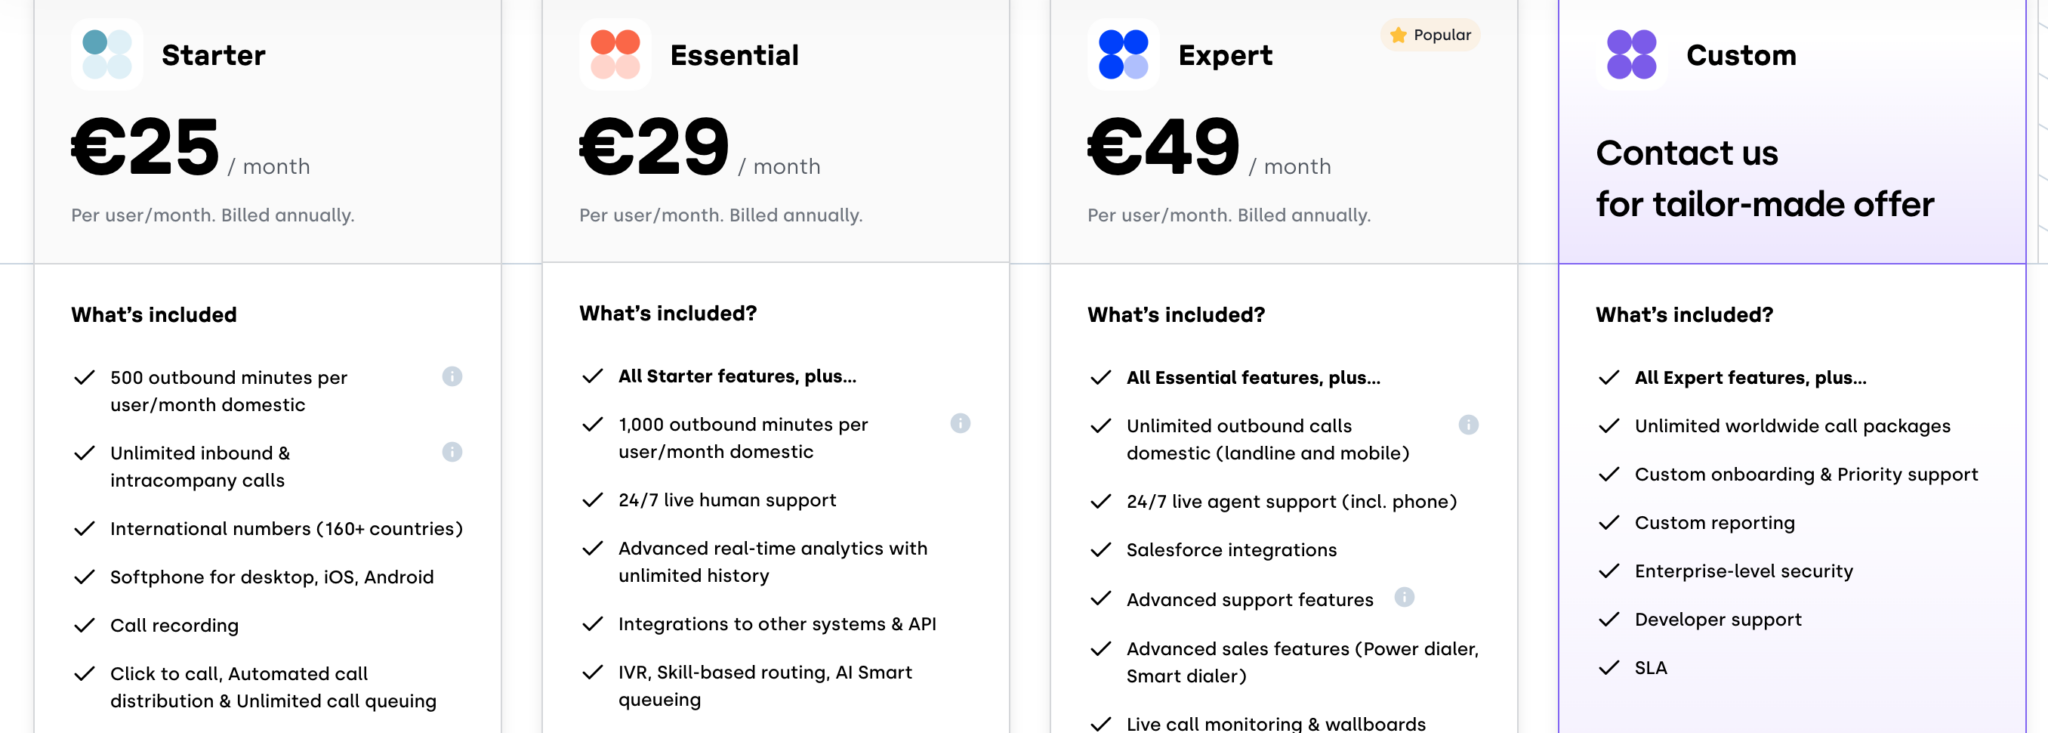Open info tooltip for 1,000 outbound minutes
This screenshot has width=2048, height=733.
961,424
